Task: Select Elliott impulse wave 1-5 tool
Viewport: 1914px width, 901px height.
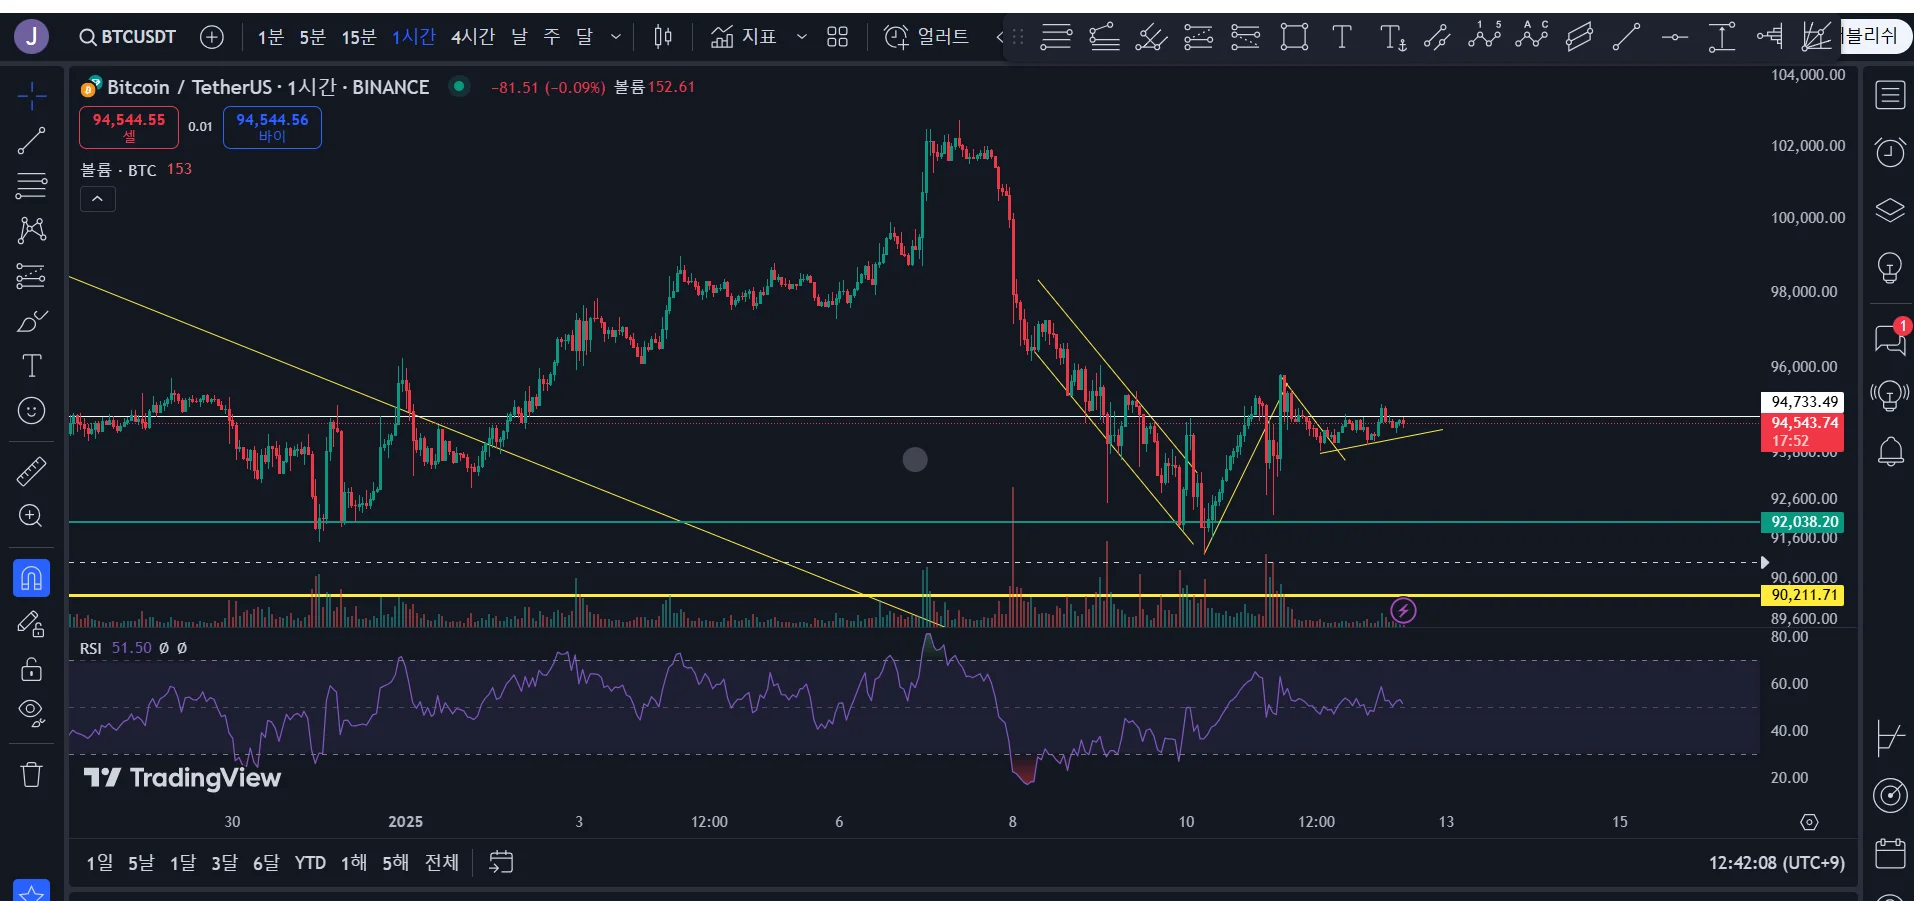Action: click(x=1485, y=38)
